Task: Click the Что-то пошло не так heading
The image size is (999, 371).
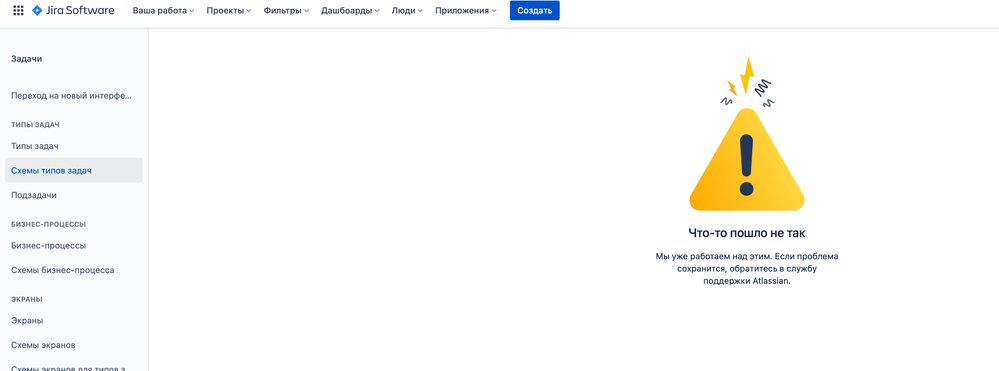Action: pos(747,233)
